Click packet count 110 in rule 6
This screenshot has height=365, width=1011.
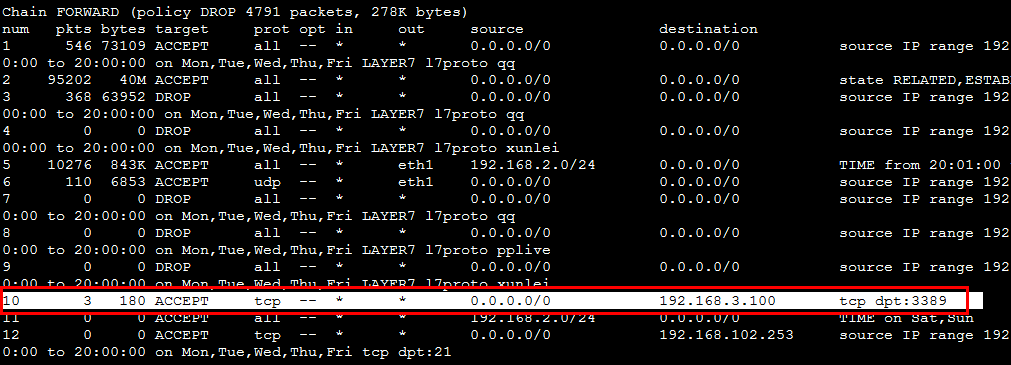tap(79, 182)
